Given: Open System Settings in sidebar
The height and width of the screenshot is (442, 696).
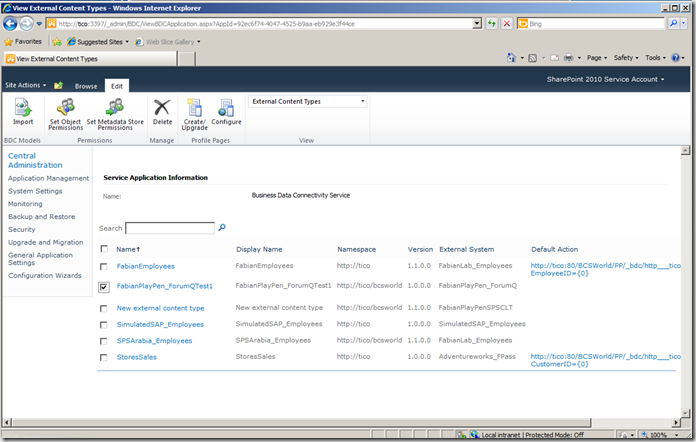Looking at the screenshot, I should pyautogui.click(x=35, y=191).
